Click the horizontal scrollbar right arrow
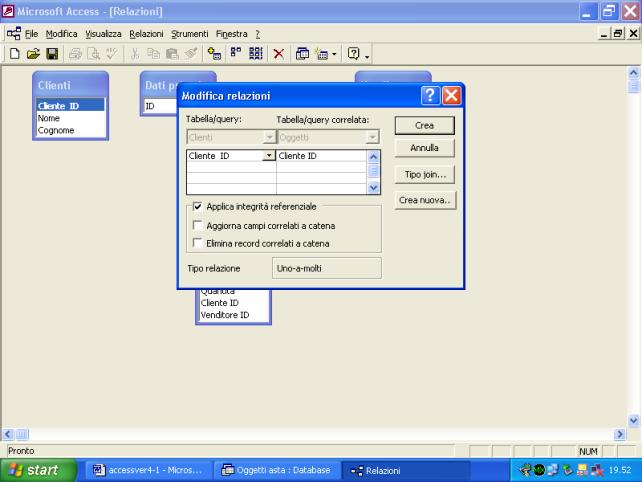642x482 pixels. (620, 434)
